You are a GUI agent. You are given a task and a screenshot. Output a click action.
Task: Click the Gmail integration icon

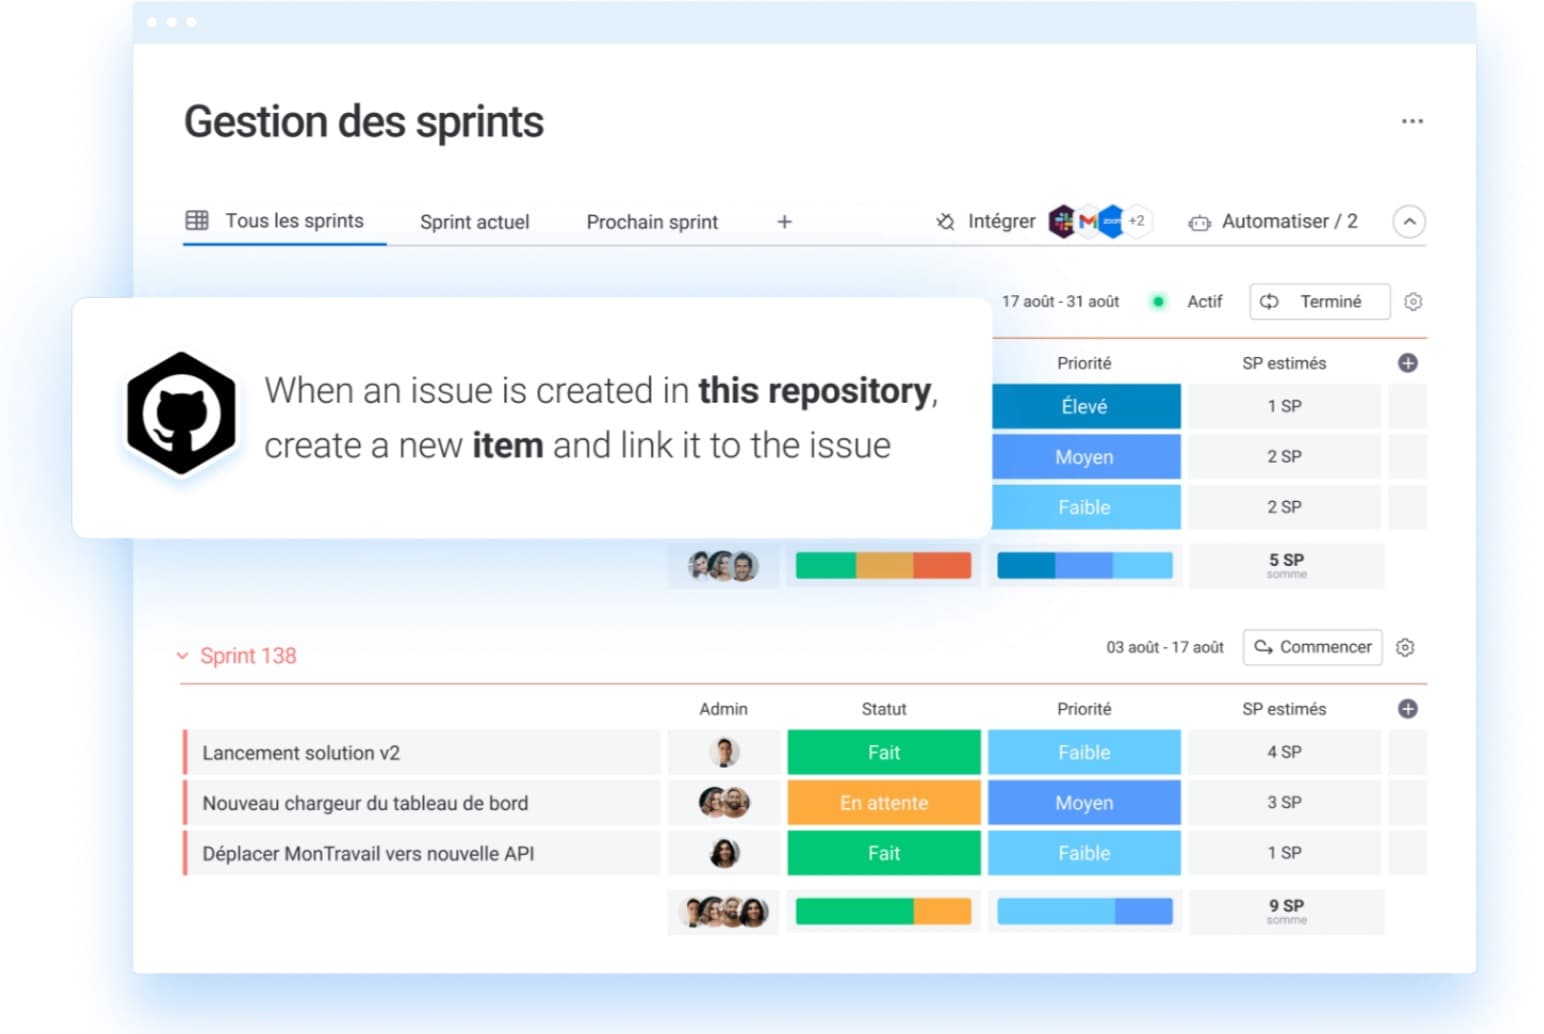1089,221
